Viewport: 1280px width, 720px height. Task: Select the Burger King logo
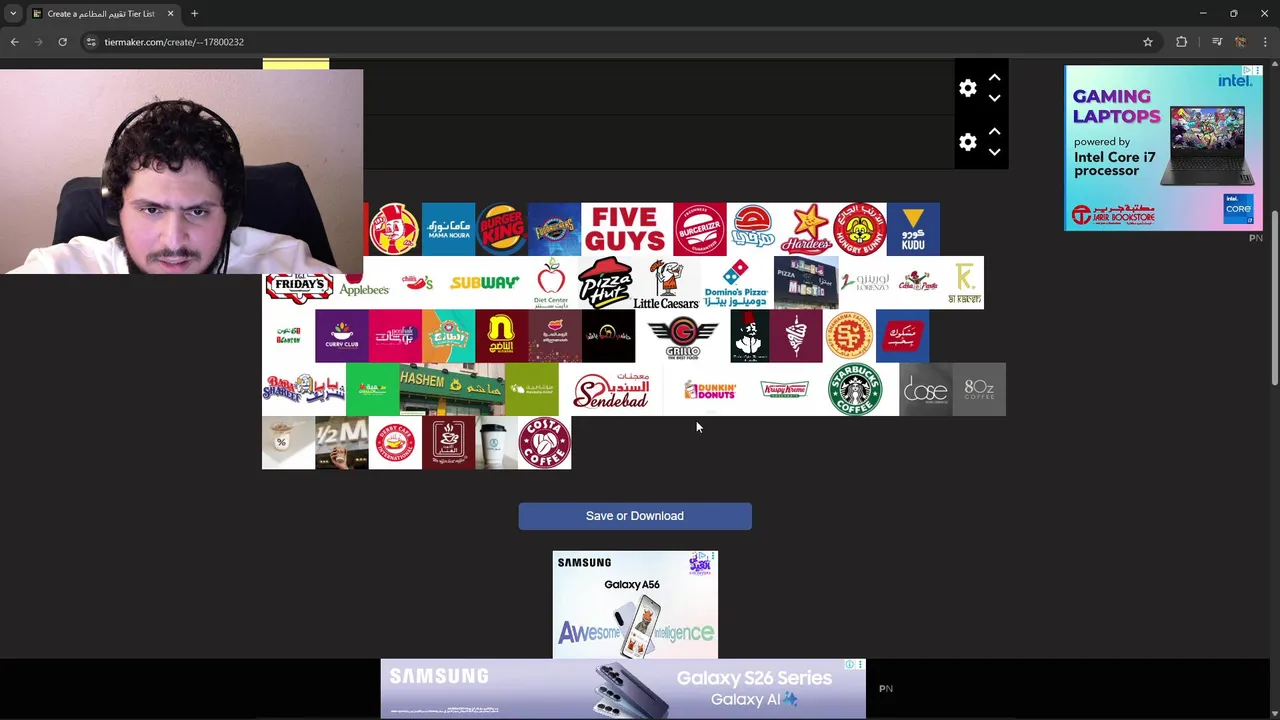pos(501,229)
